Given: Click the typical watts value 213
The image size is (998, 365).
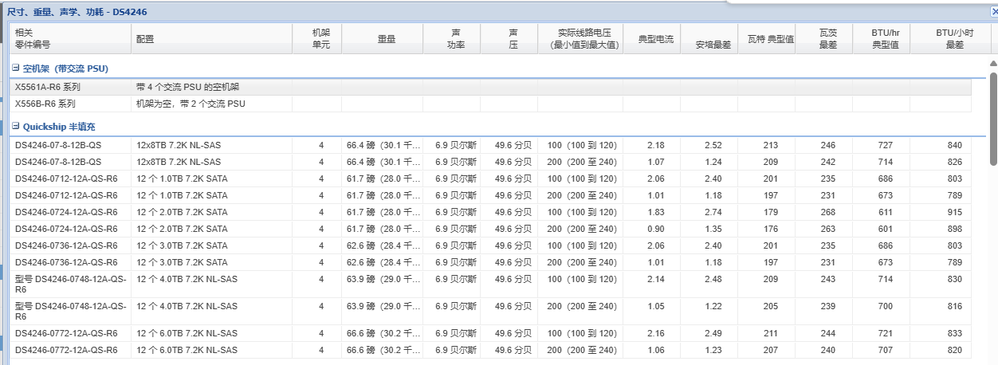Looking at the screenshot, I should pos(771,145).
